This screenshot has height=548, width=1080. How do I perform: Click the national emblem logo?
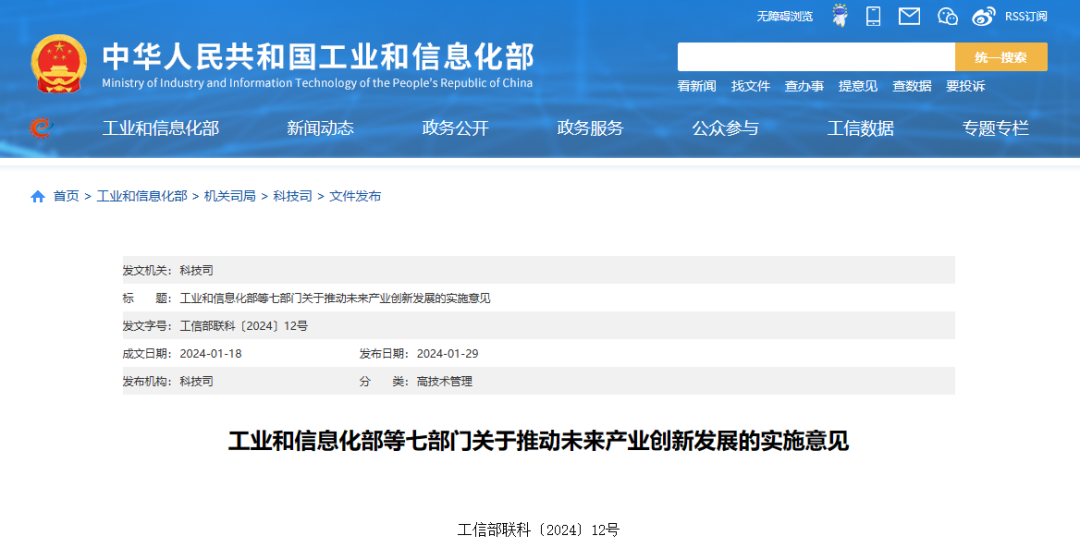(59, 64)
